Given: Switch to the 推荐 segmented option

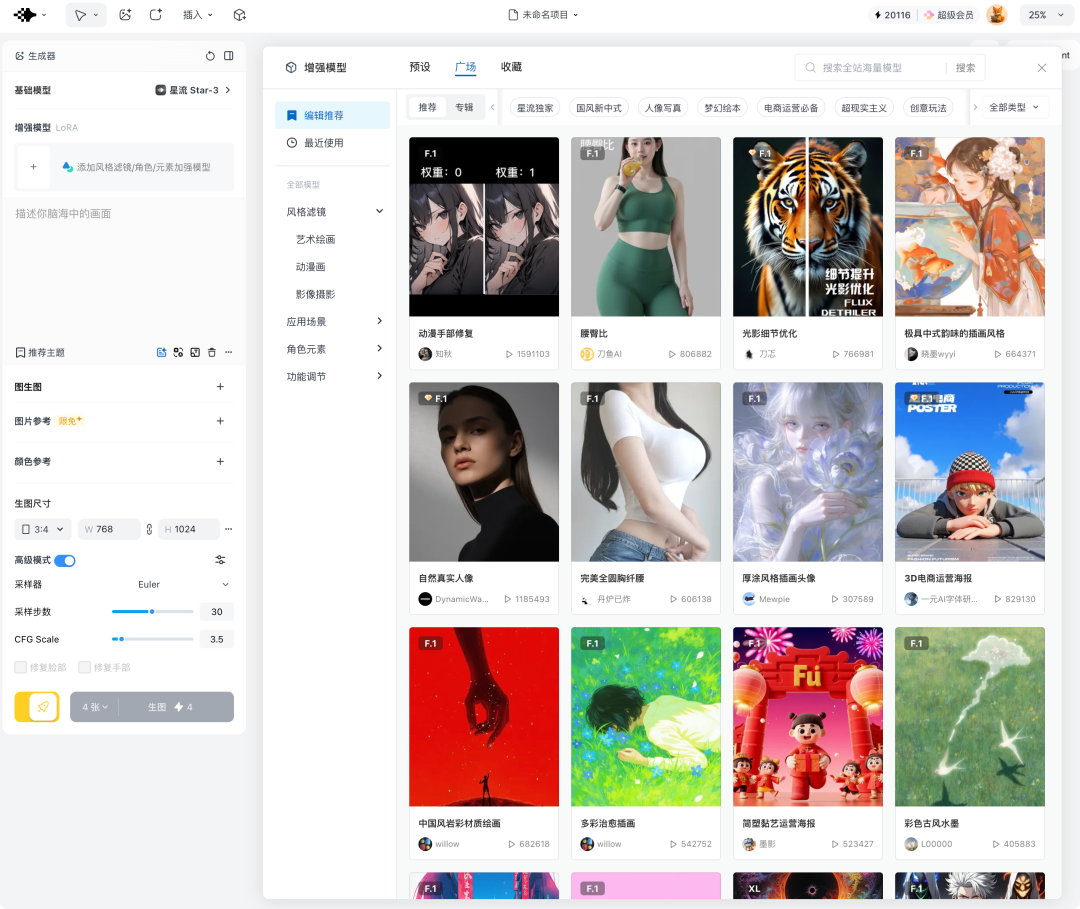Looking at the screenshot, I should pyautogui.click(x=428, y=107).
